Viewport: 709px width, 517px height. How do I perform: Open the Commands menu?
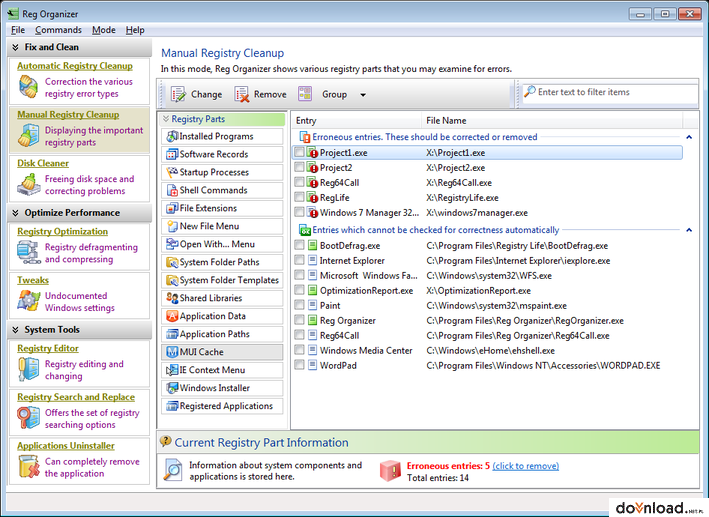point(58,30)
